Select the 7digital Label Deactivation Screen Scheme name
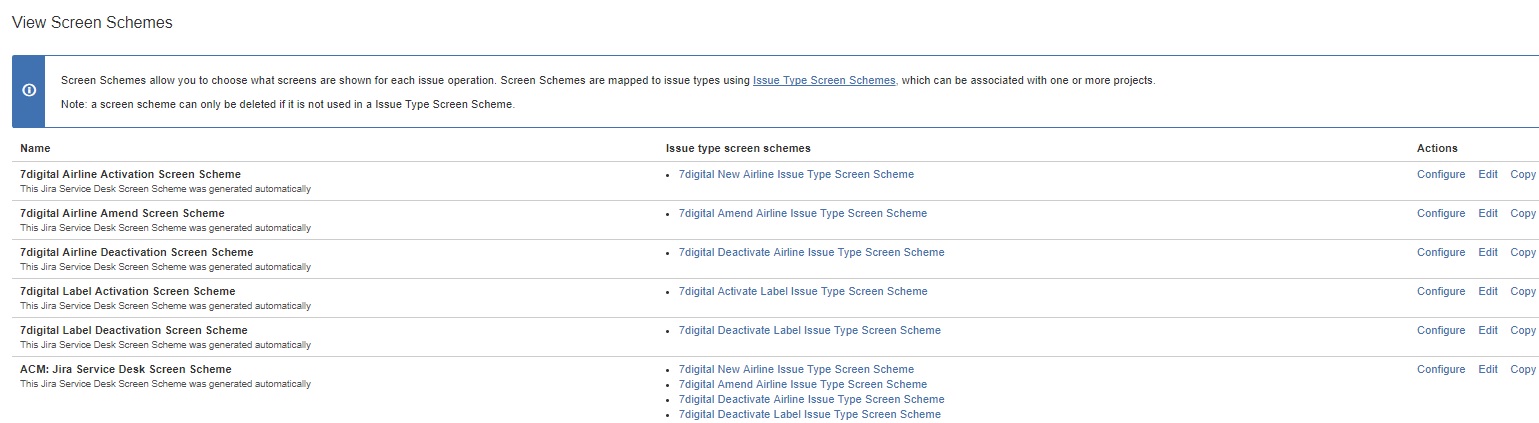The image size is (1539, 423). [x=134, y=330]
